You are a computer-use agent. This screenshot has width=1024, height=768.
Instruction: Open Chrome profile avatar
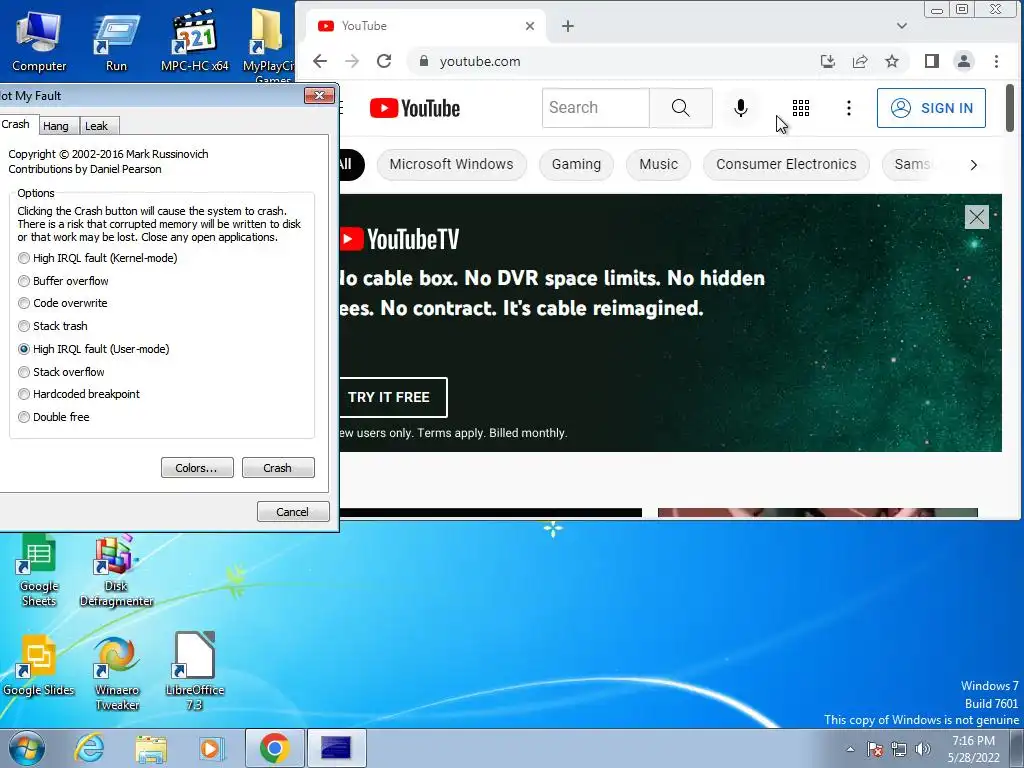click(x=963, y=61)
